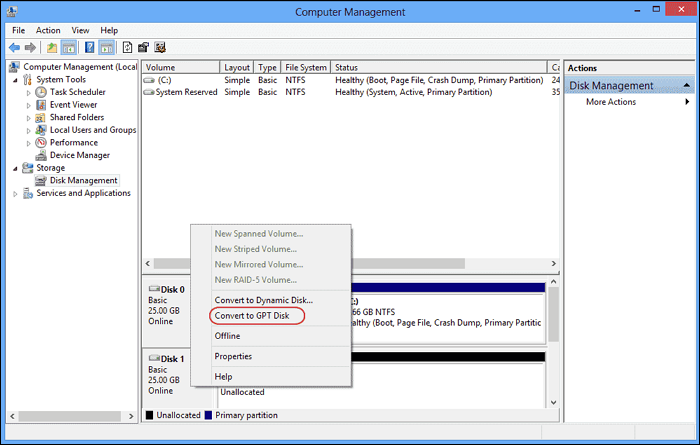Click the Performance icon in the tree

pos(41,143)
